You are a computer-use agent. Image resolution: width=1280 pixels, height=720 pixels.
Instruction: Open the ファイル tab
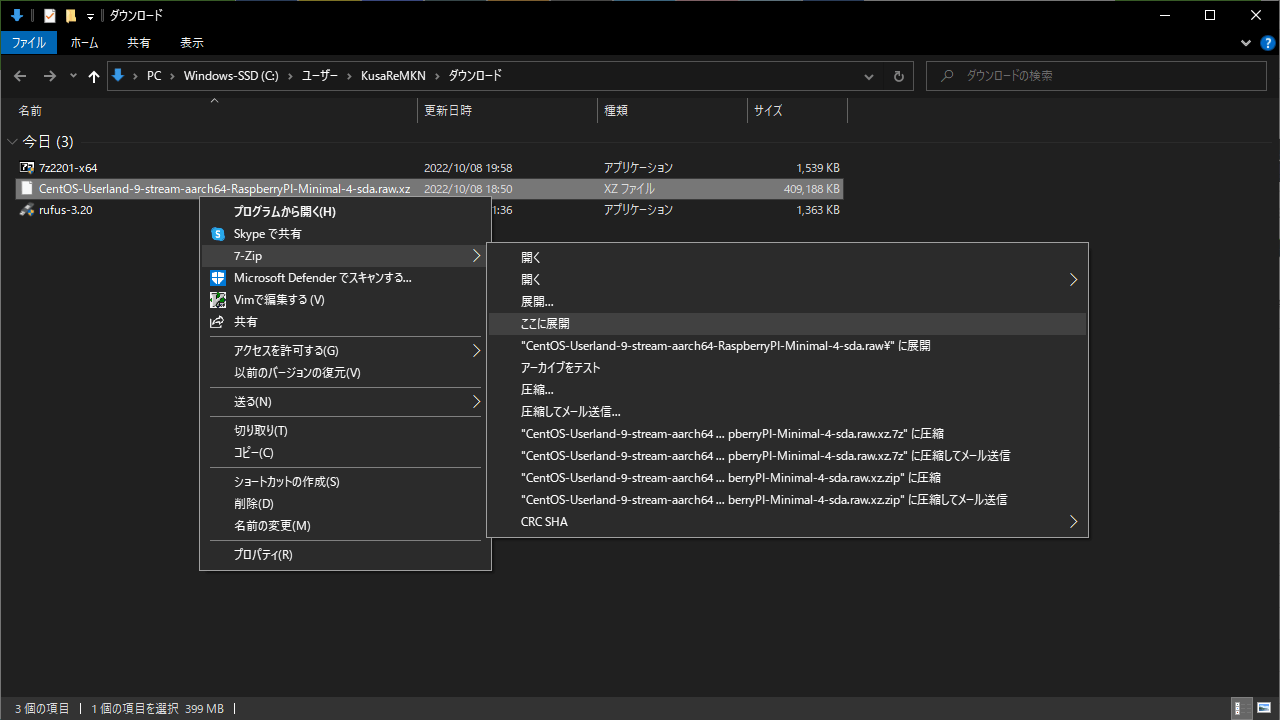[29, 43]
